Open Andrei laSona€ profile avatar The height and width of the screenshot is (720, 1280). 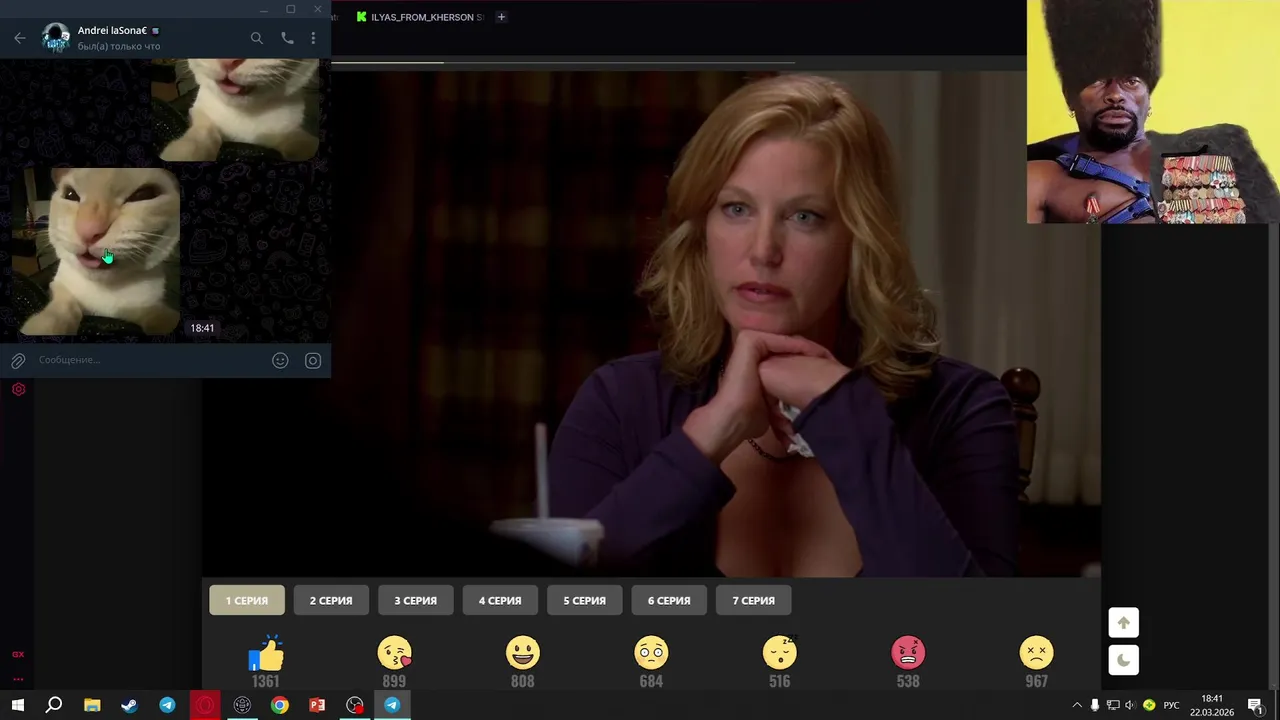(x=56, y=38)
